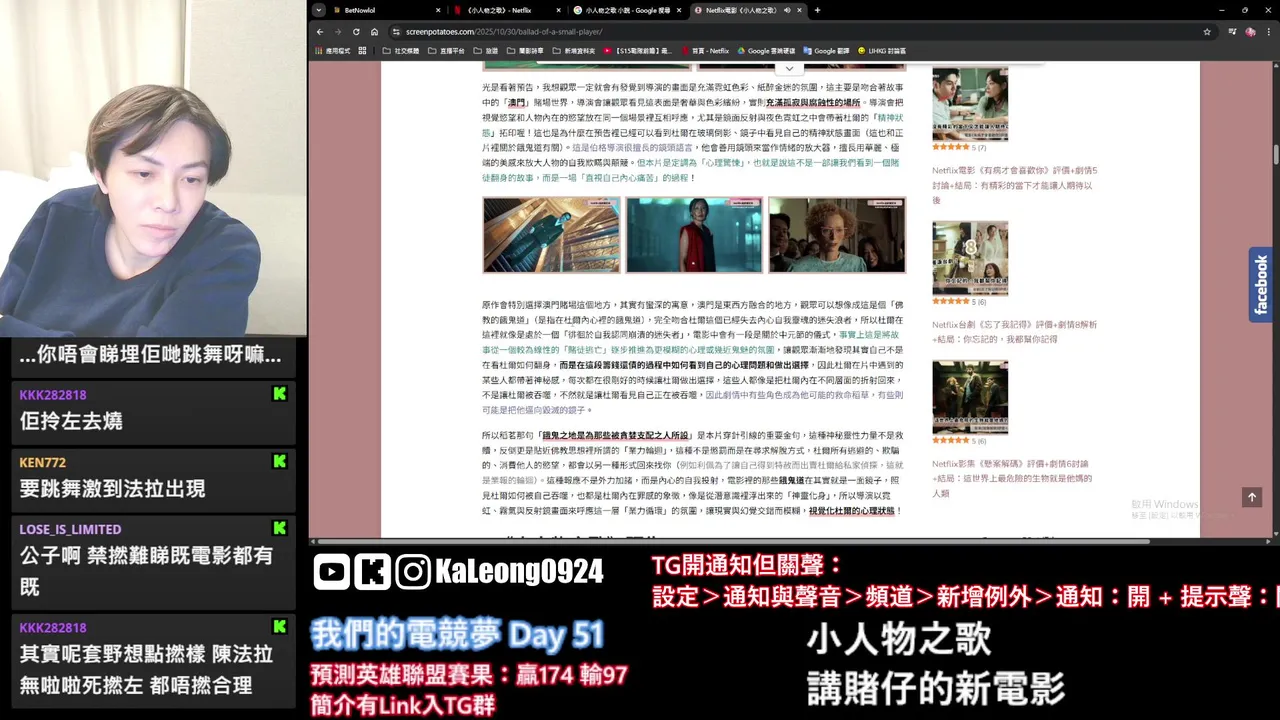
Task: Bookmark this page with the star icon
Action: (1207, 32)
